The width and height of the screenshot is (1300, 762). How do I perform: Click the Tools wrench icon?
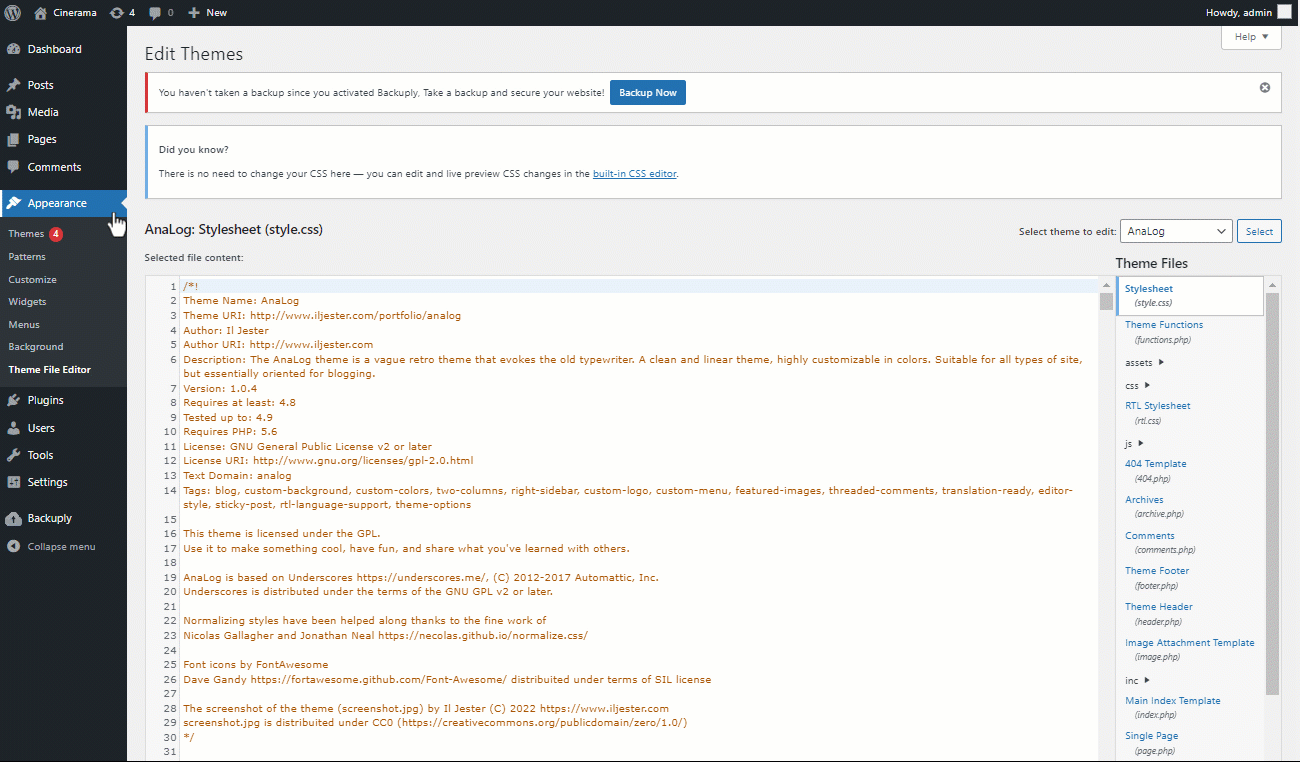13,455
